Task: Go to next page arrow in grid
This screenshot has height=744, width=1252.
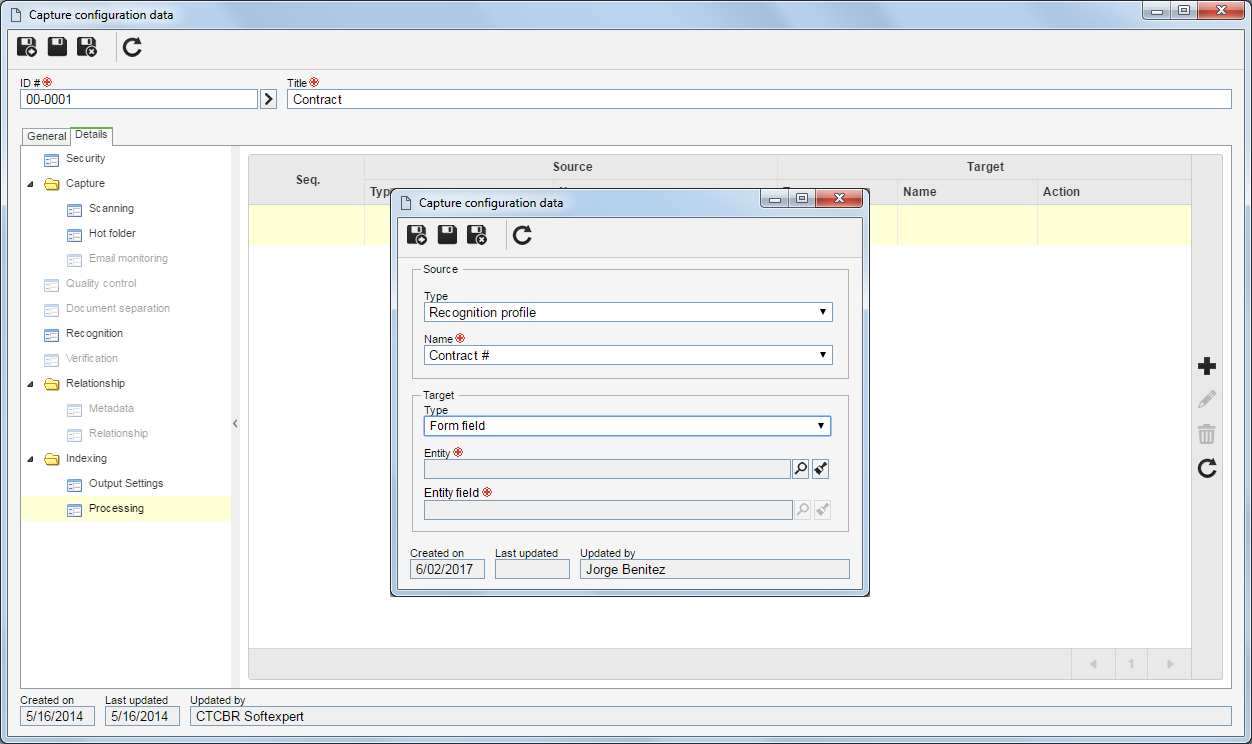Action: tap(1167, 664)
